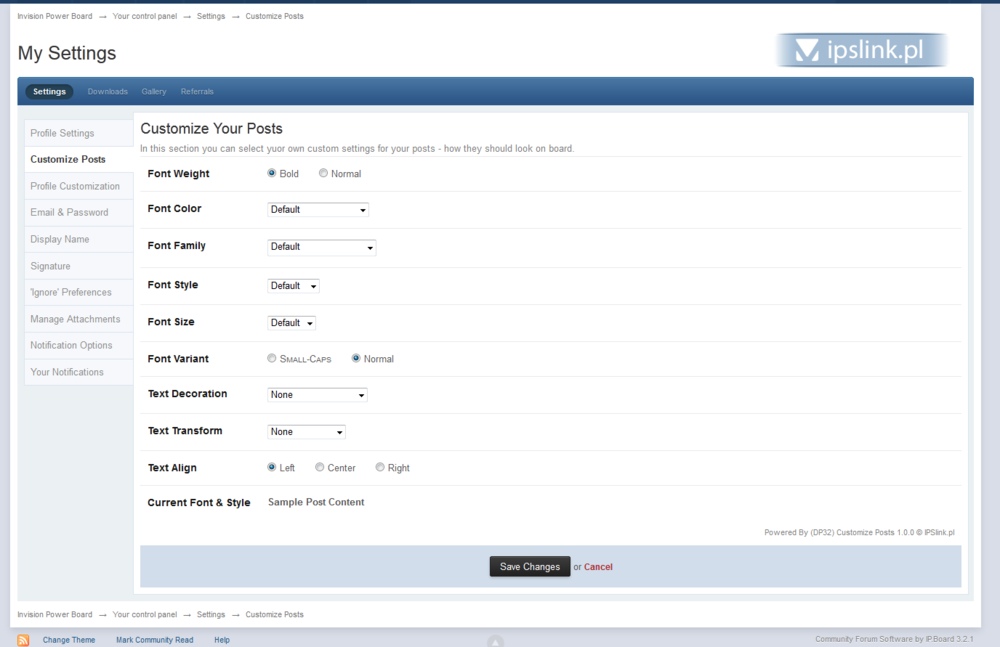Set text align to Right
This screenshot has width=1000, height=647.
(380, 467)
